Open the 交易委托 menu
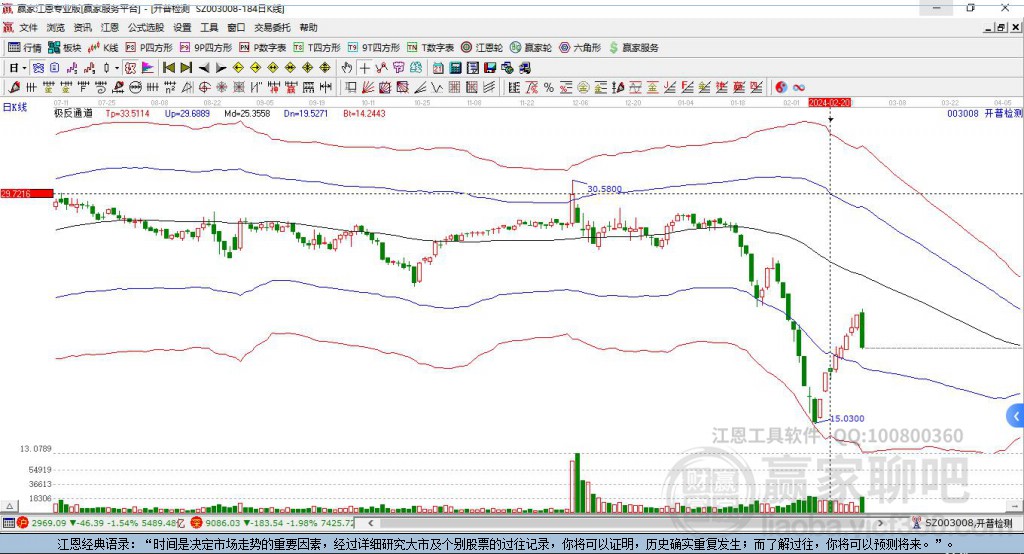 pyautogui.click(x=272, y=27)
